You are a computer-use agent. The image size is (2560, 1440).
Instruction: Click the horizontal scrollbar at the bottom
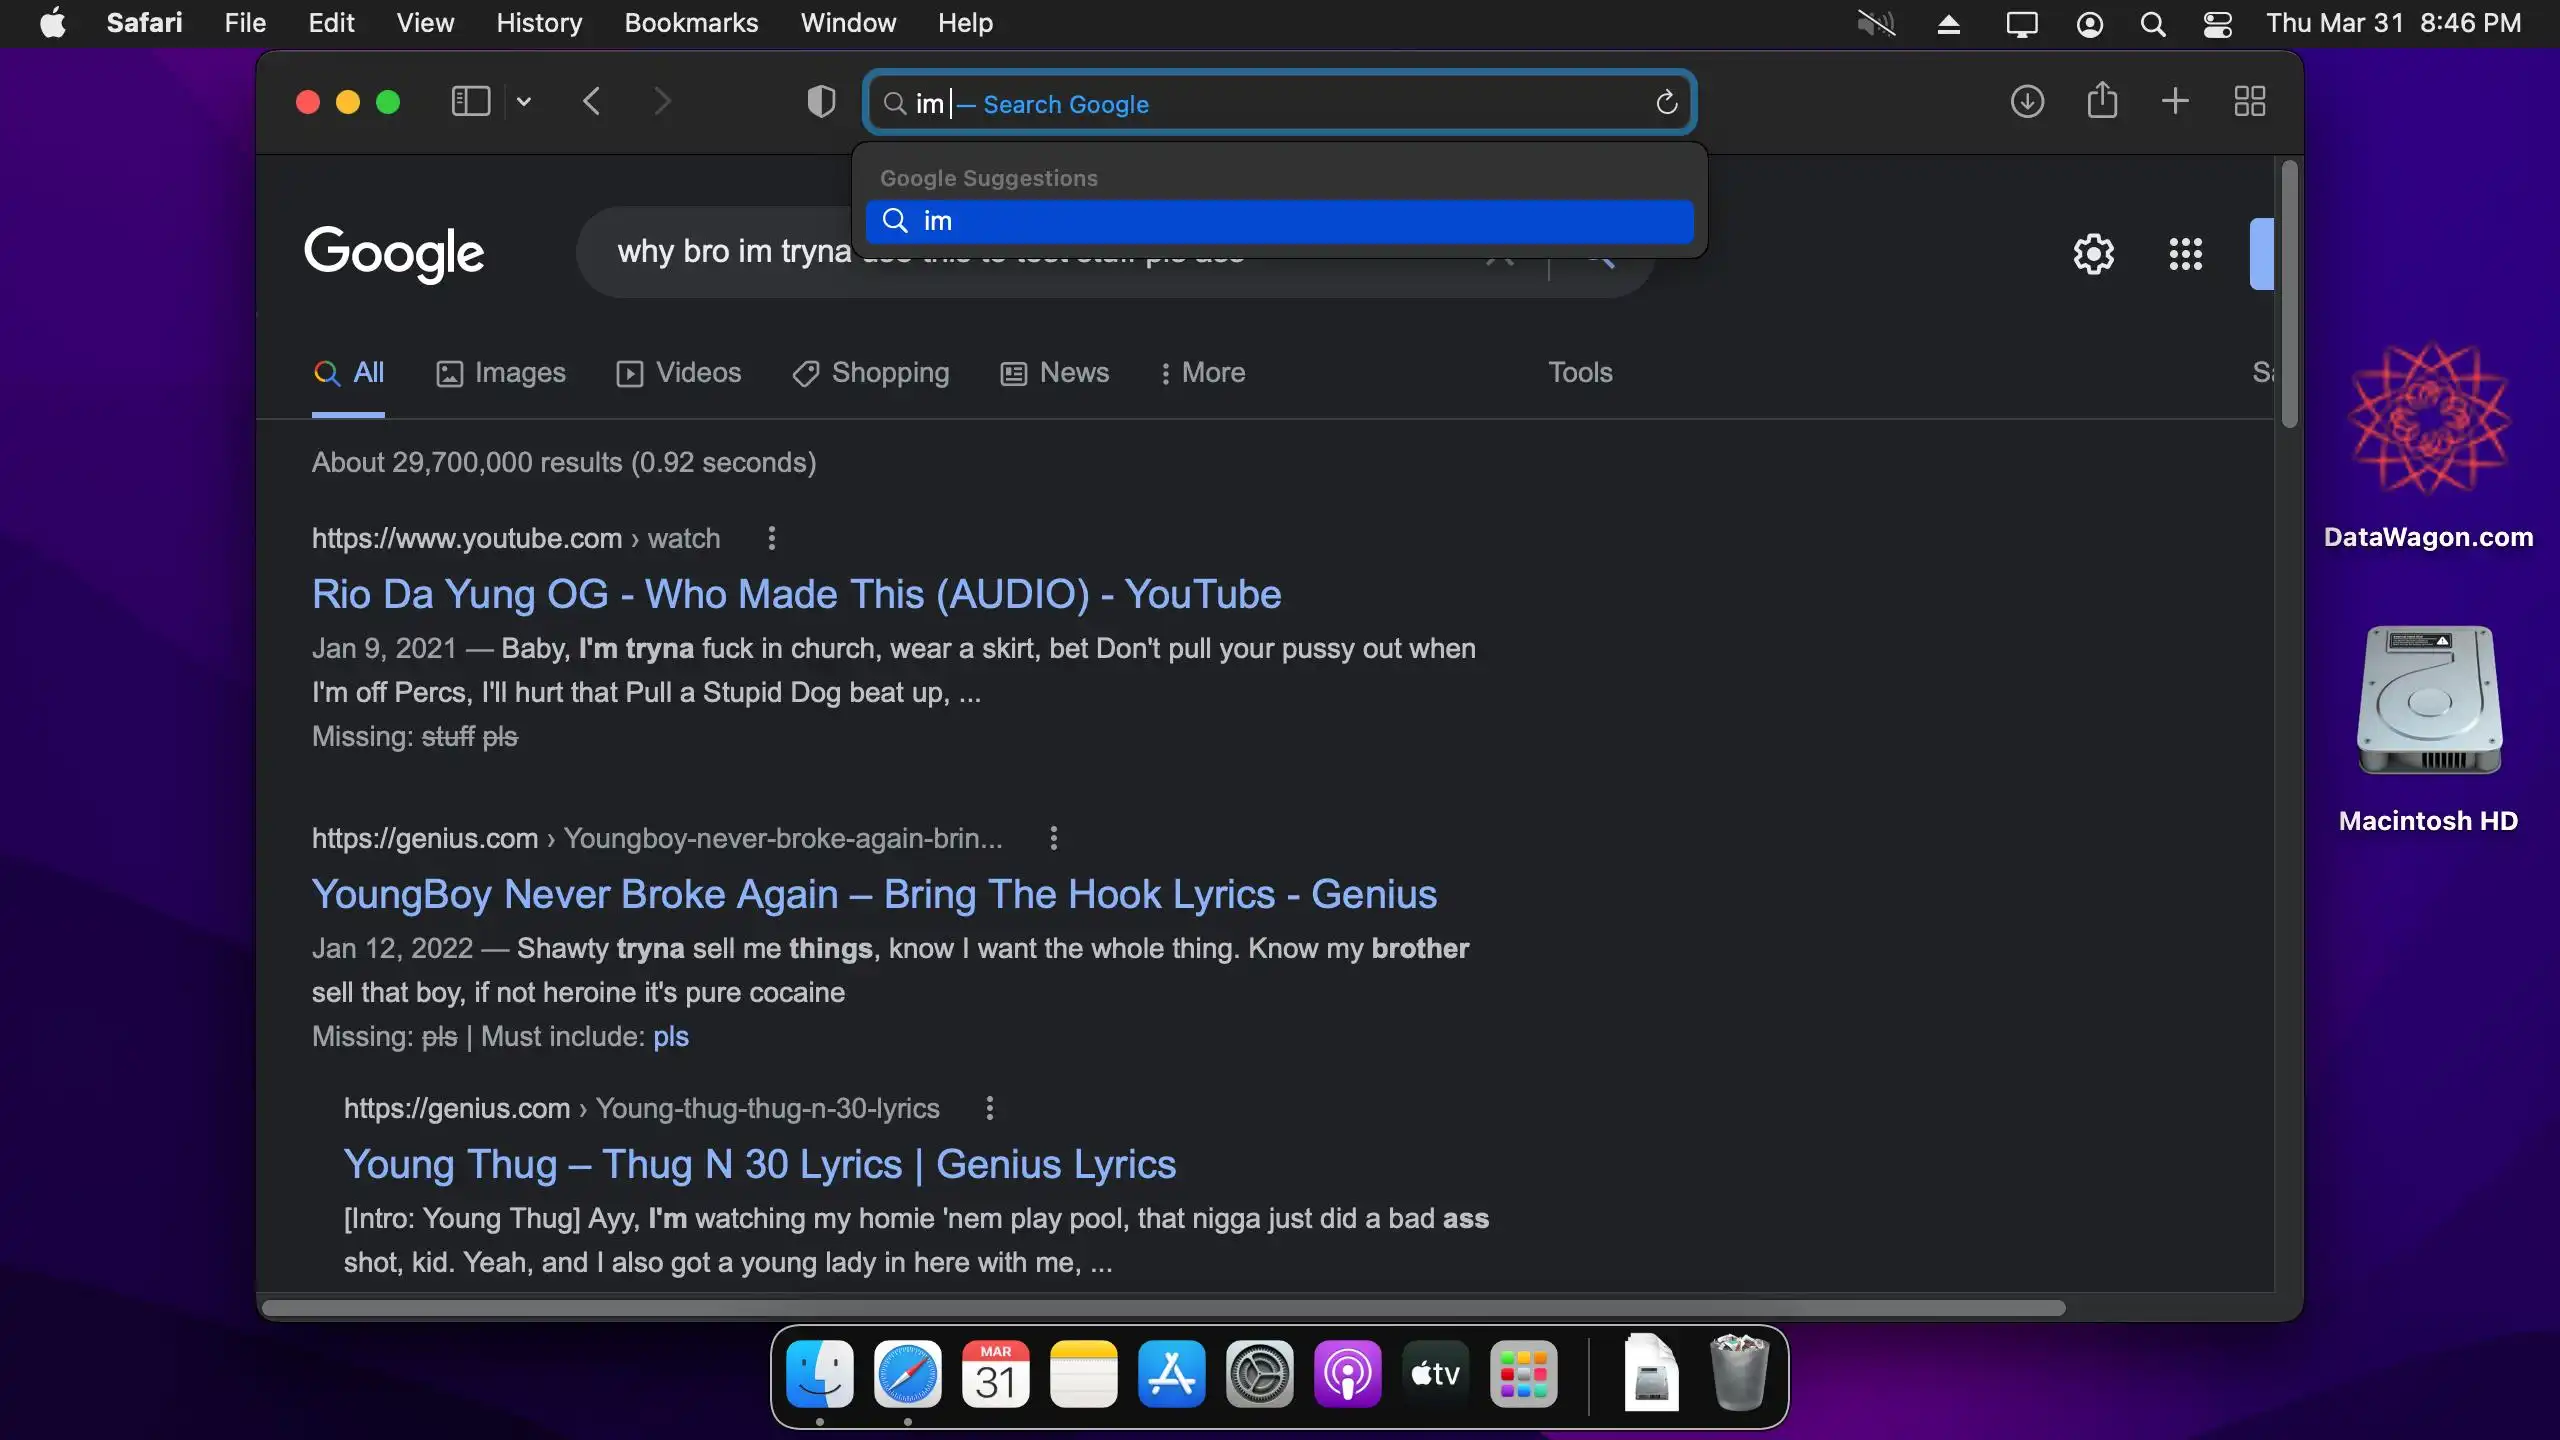pyautogui.click(x=1162, y=1308)
